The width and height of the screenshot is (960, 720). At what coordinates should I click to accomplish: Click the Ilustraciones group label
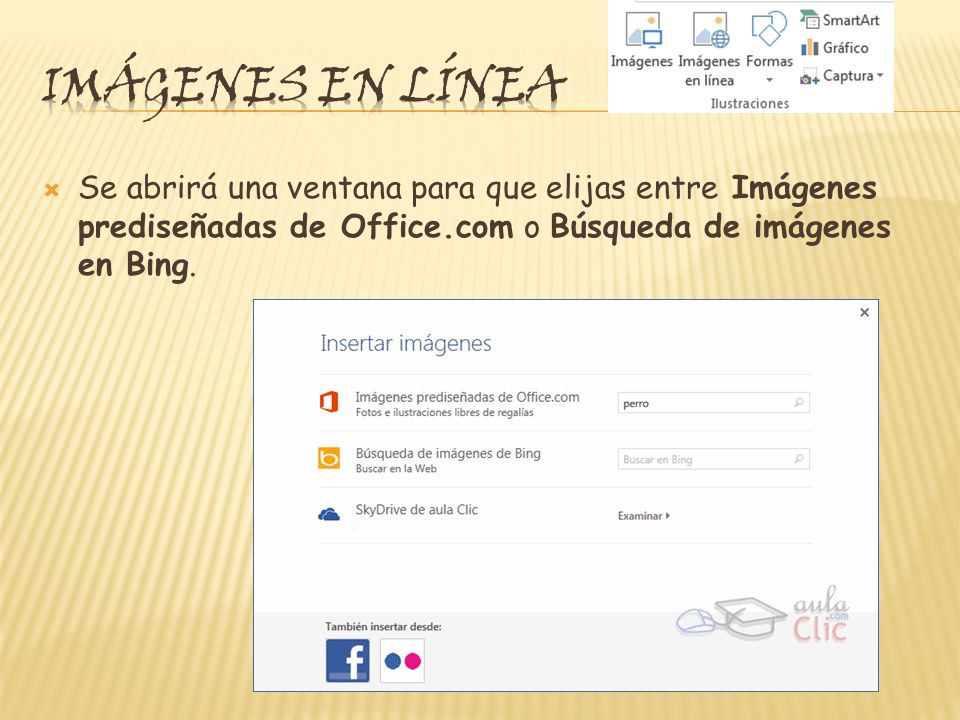pyautogui.click(x=749, y=103)
